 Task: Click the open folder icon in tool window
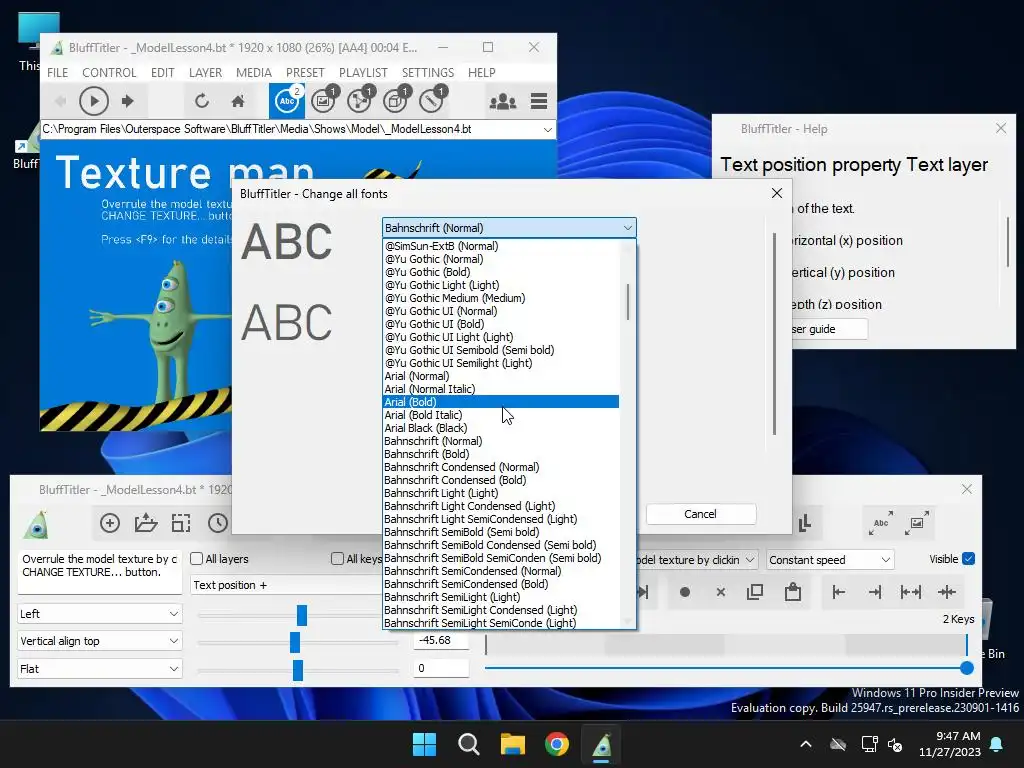click(x=146, y=523)
